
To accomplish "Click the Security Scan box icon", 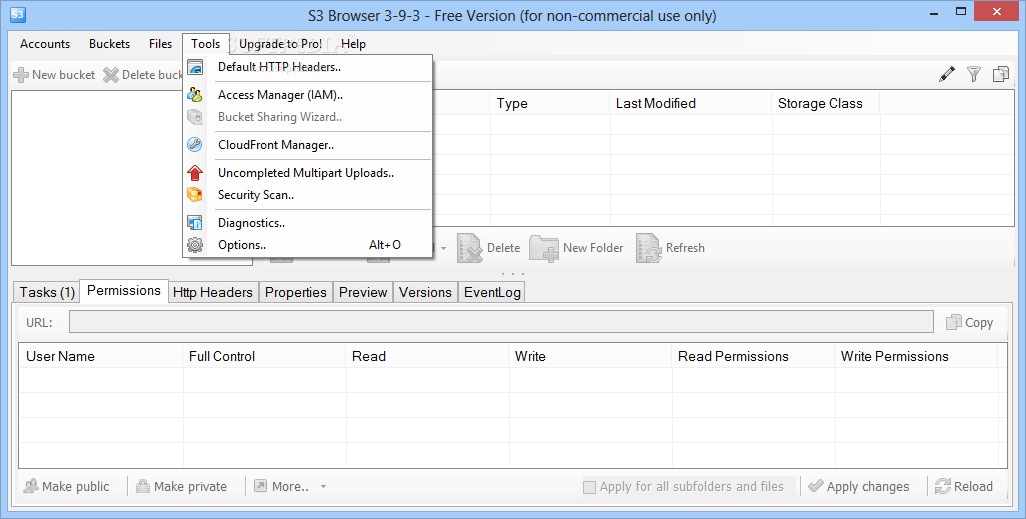I will tap(195, 194).
